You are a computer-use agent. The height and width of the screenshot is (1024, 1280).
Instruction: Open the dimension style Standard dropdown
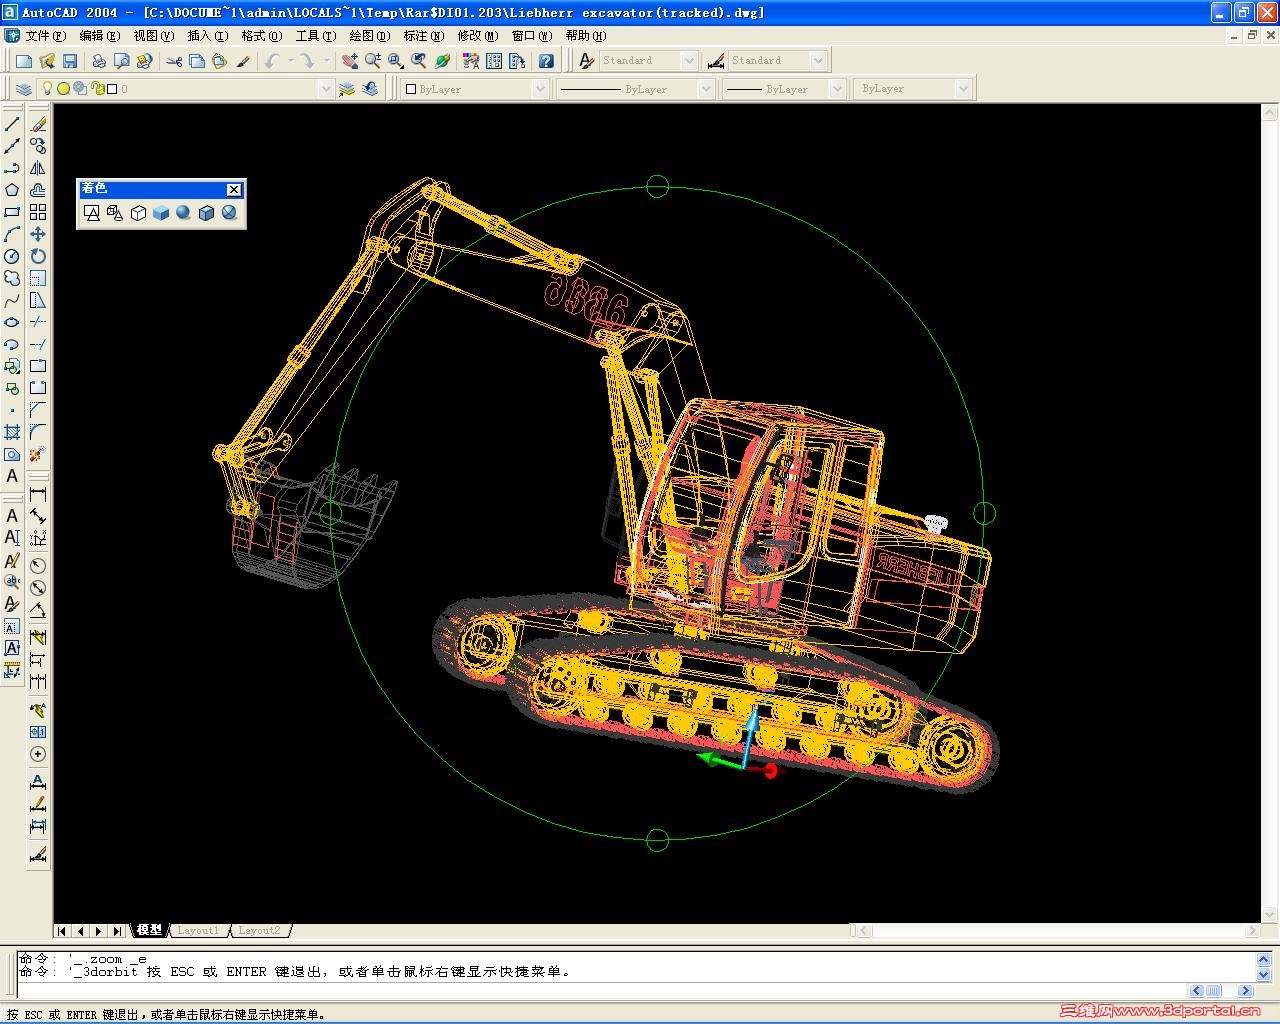point(817,61)
